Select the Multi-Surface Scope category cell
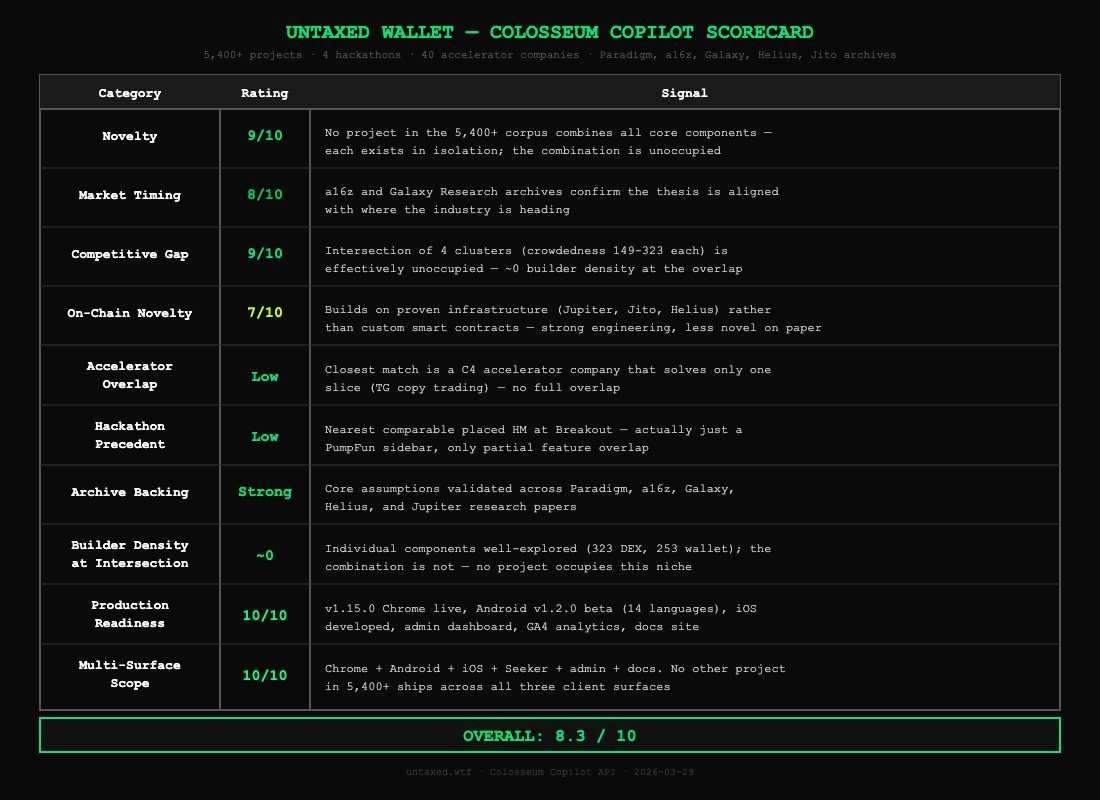Screen dimensions: 1100x800 [130, 676]
